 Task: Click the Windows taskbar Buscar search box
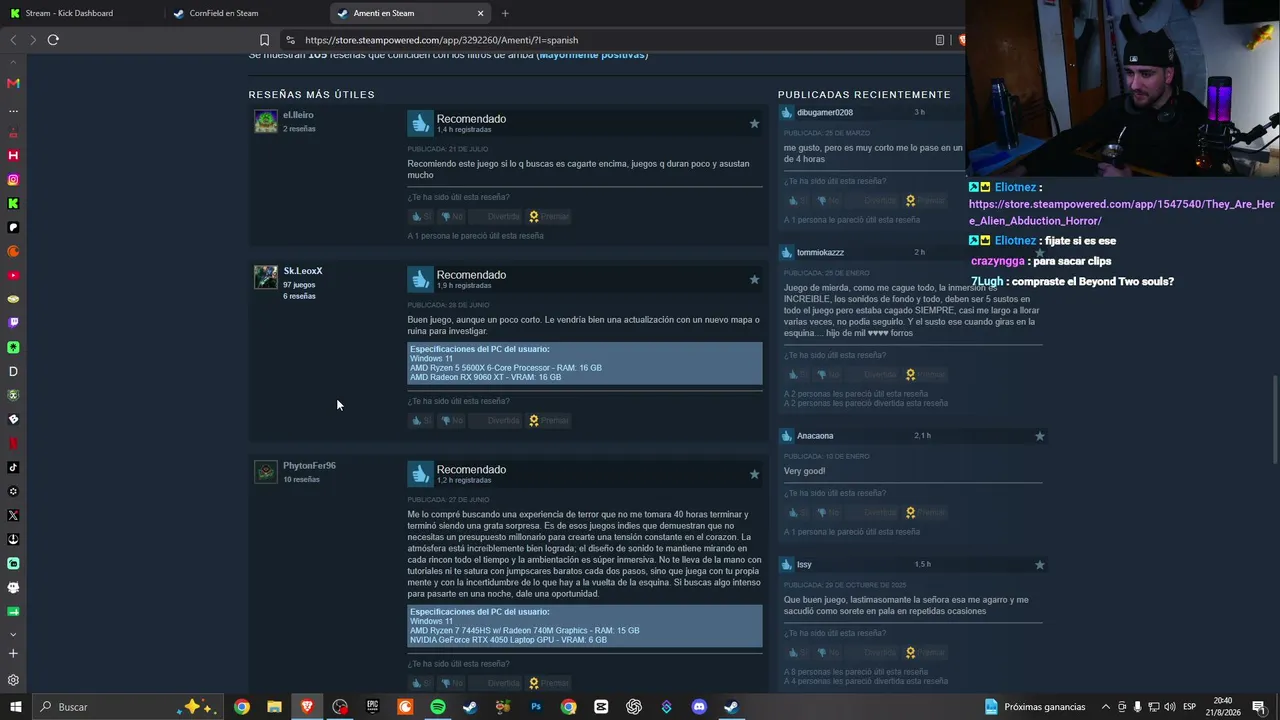tap(126, 707)
